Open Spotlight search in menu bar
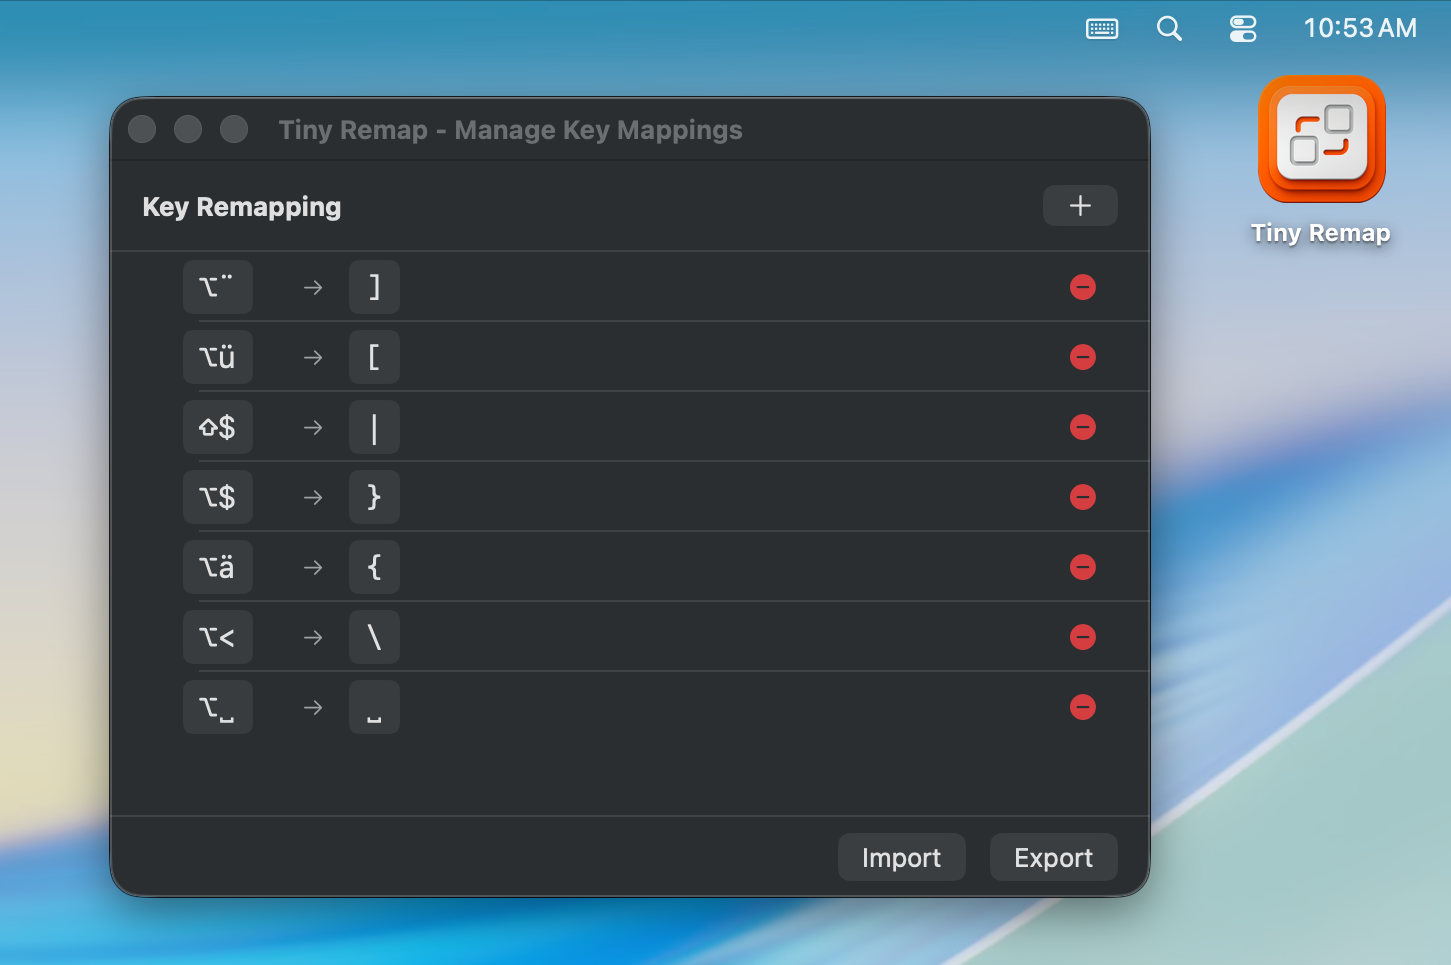 coord(1169,28)
